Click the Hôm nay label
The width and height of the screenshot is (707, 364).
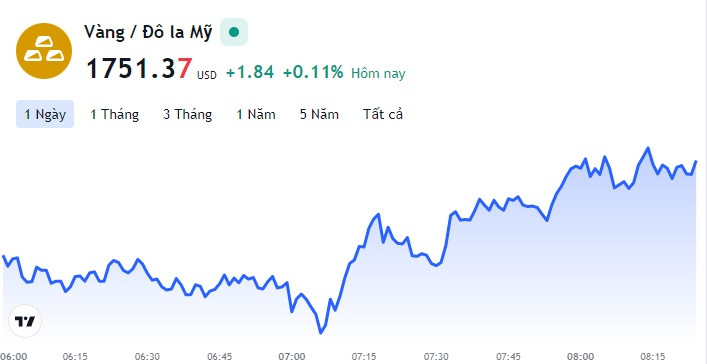tap(378, 73)
